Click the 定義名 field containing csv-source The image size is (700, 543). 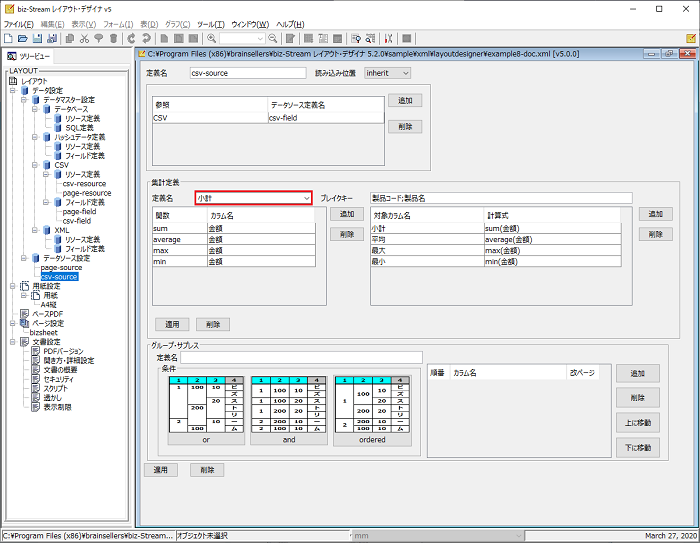(x=248, y=73)
